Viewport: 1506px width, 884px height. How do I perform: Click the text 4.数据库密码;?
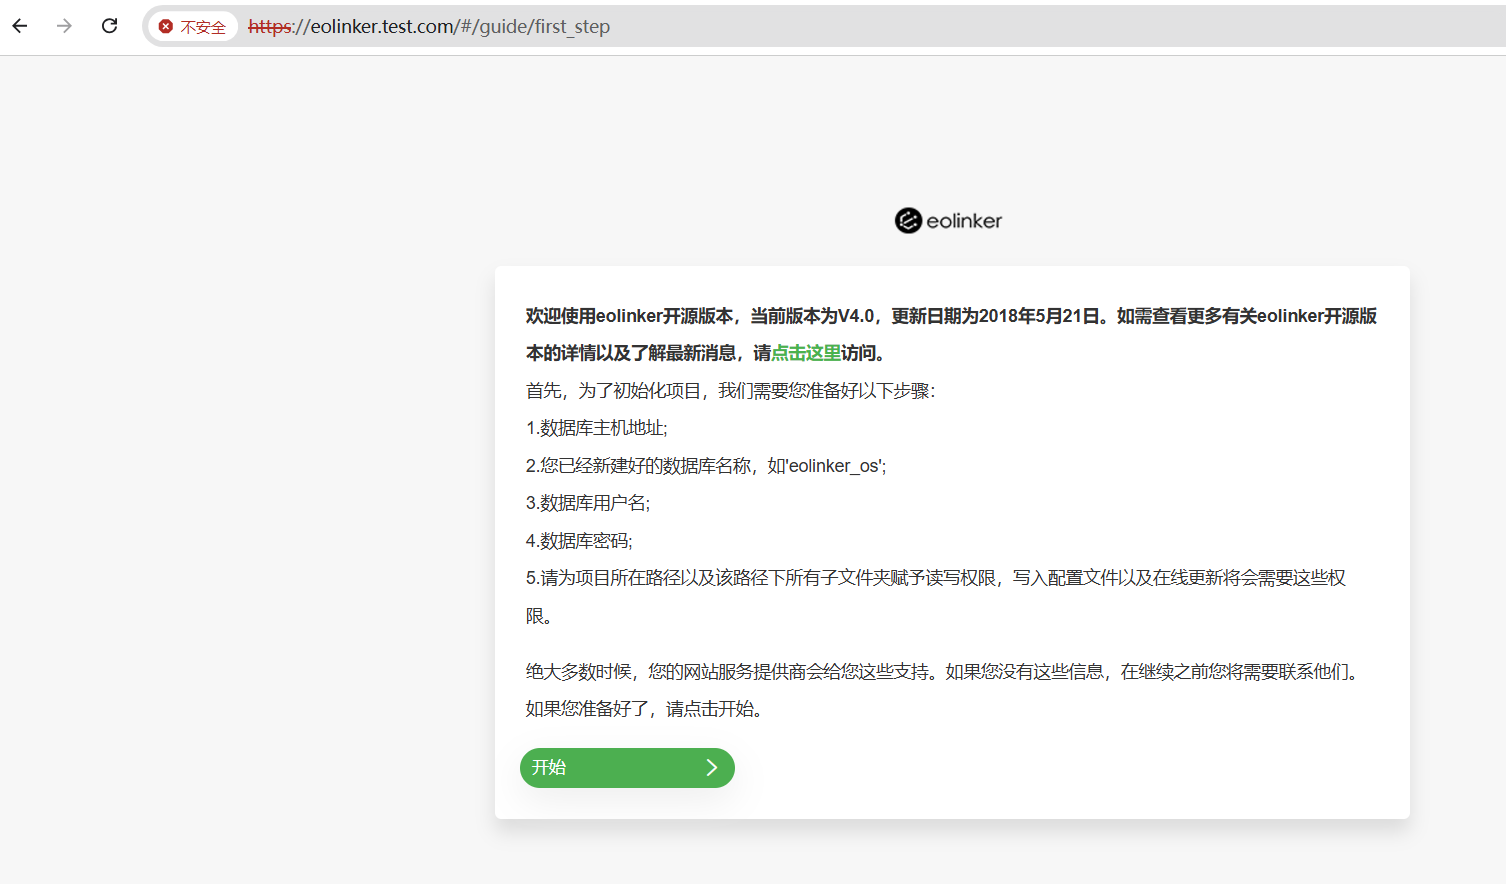pos(579,541)
